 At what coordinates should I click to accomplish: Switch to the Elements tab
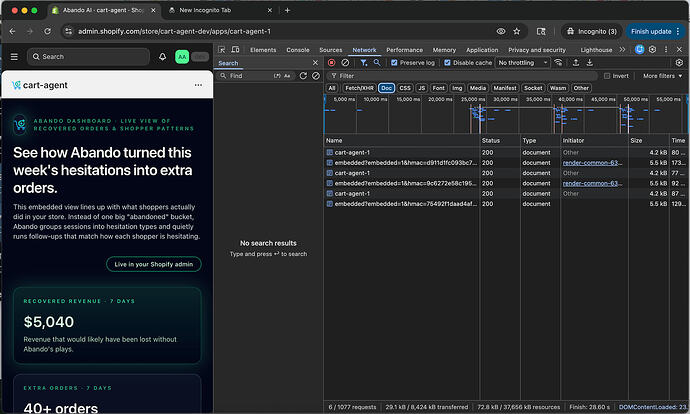(263, 50)
